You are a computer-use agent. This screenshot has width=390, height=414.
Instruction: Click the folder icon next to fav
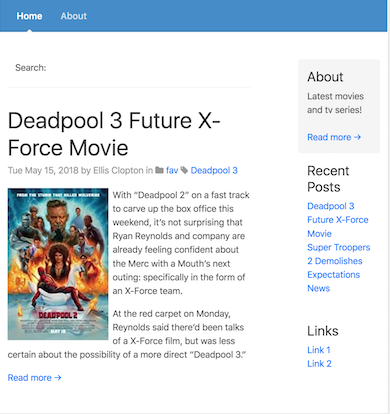point(160,170)
